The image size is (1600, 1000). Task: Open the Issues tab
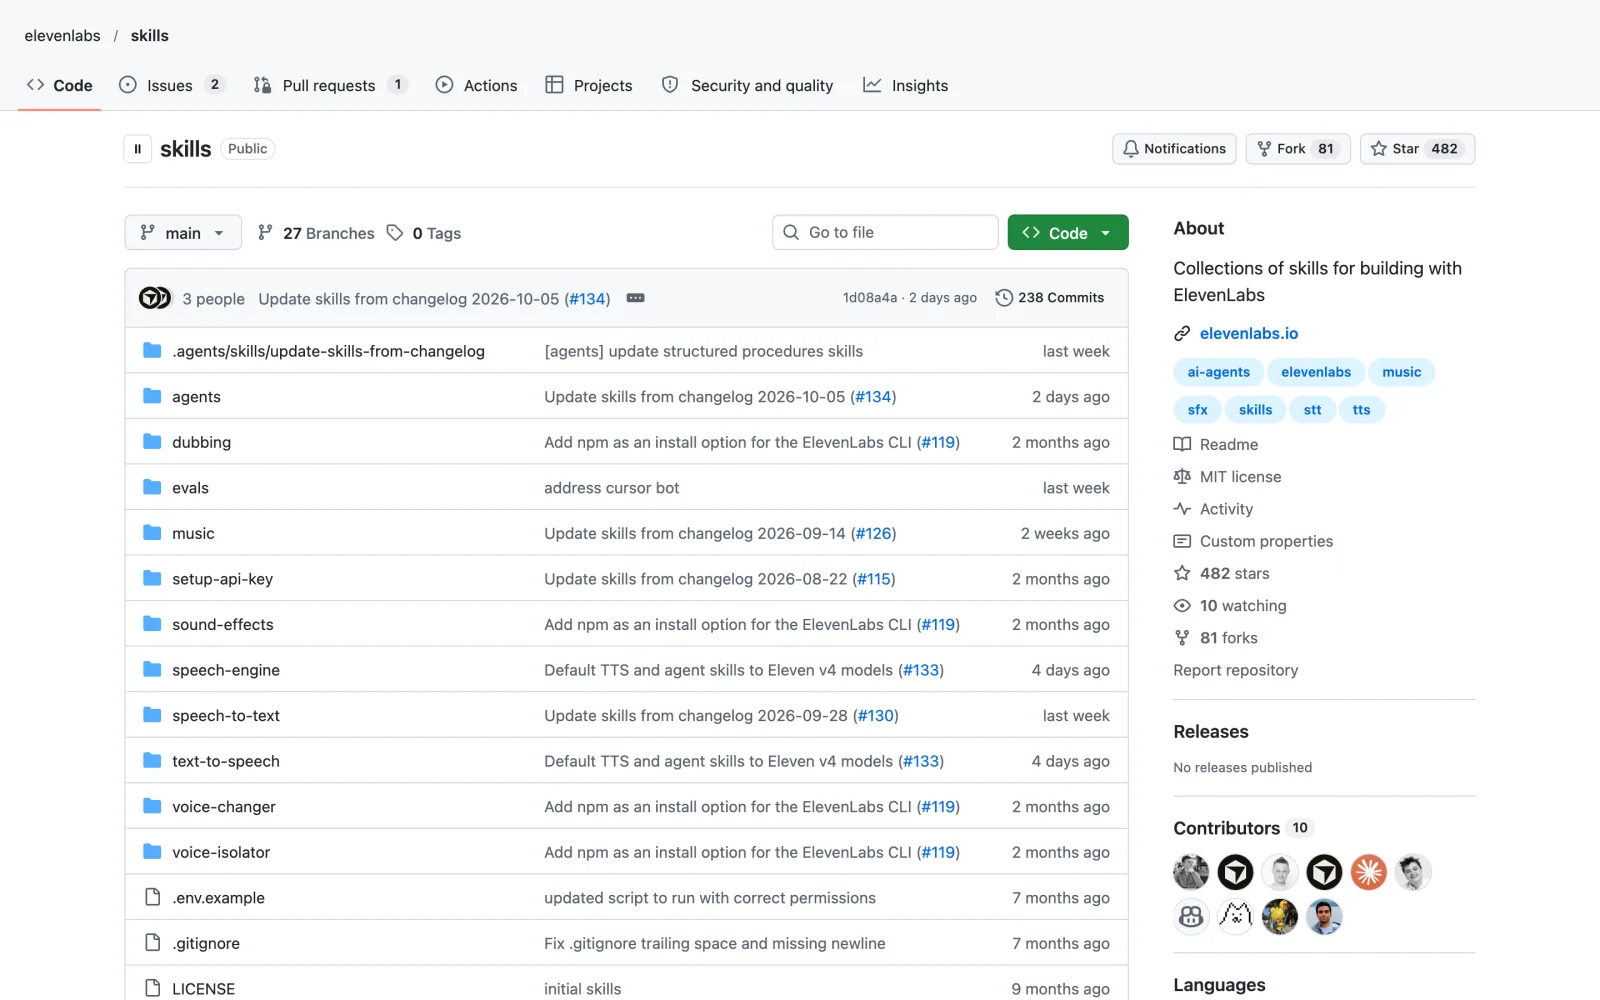tap(172, 85)
